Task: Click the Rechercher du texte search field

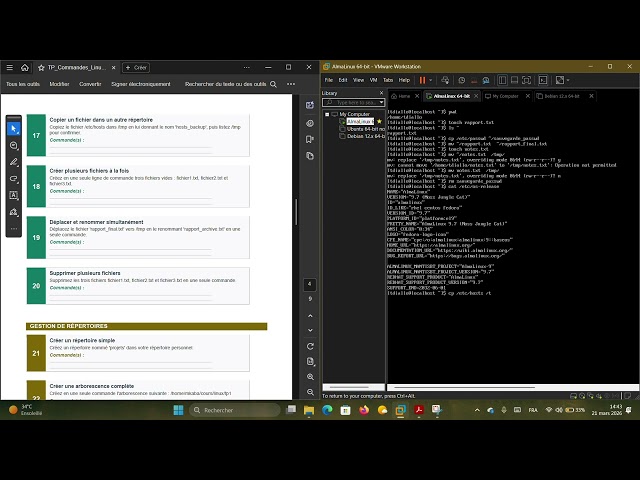Action: tap(231, 84)
